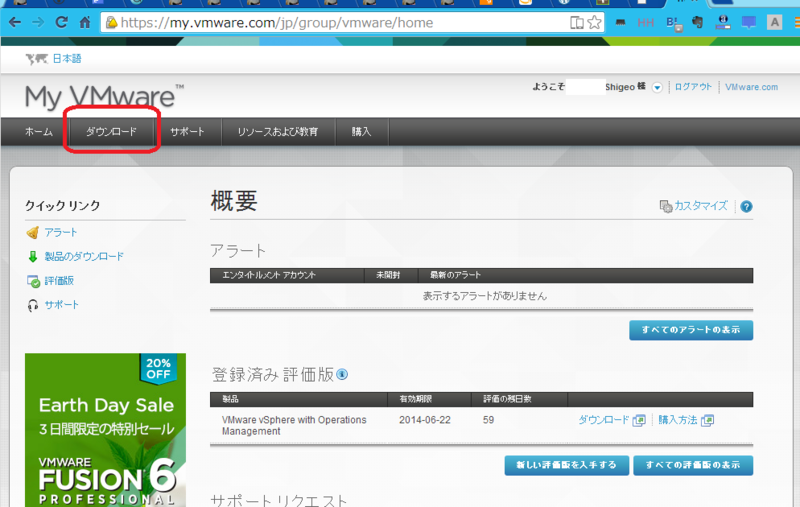This screenshot has width=800, height=507.
Task: Click ダウンロード link in vSphere row
Action: [x=604, y=420]
